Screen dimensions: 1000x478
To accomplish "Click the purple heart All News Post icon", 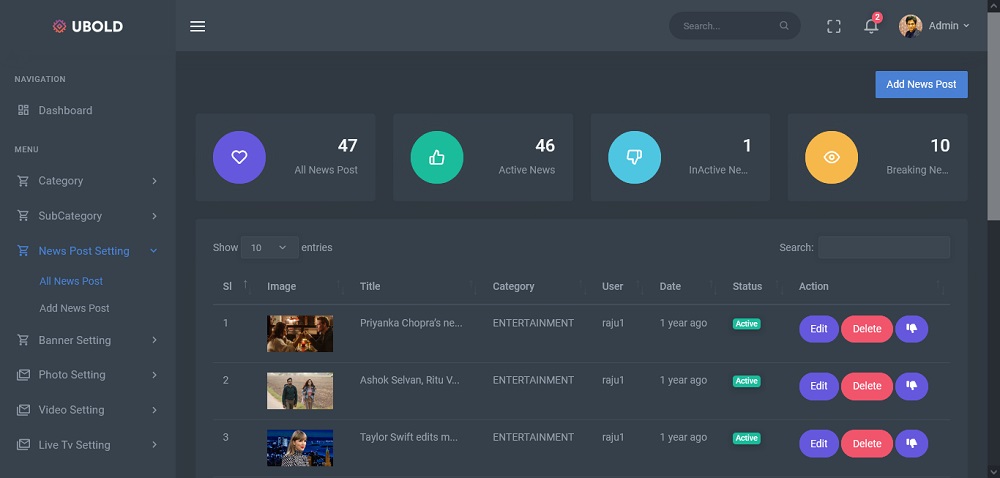I will 239,157.
